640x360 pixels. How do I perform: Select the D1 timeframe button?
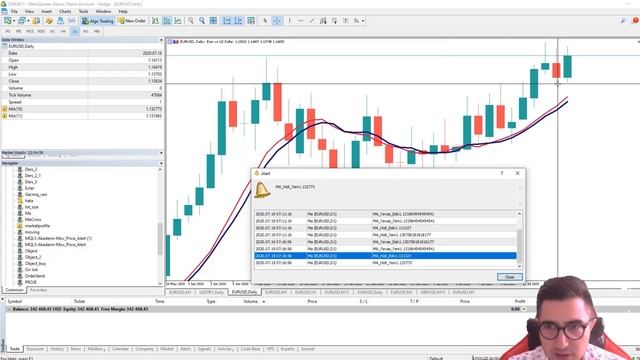[75, 31]
